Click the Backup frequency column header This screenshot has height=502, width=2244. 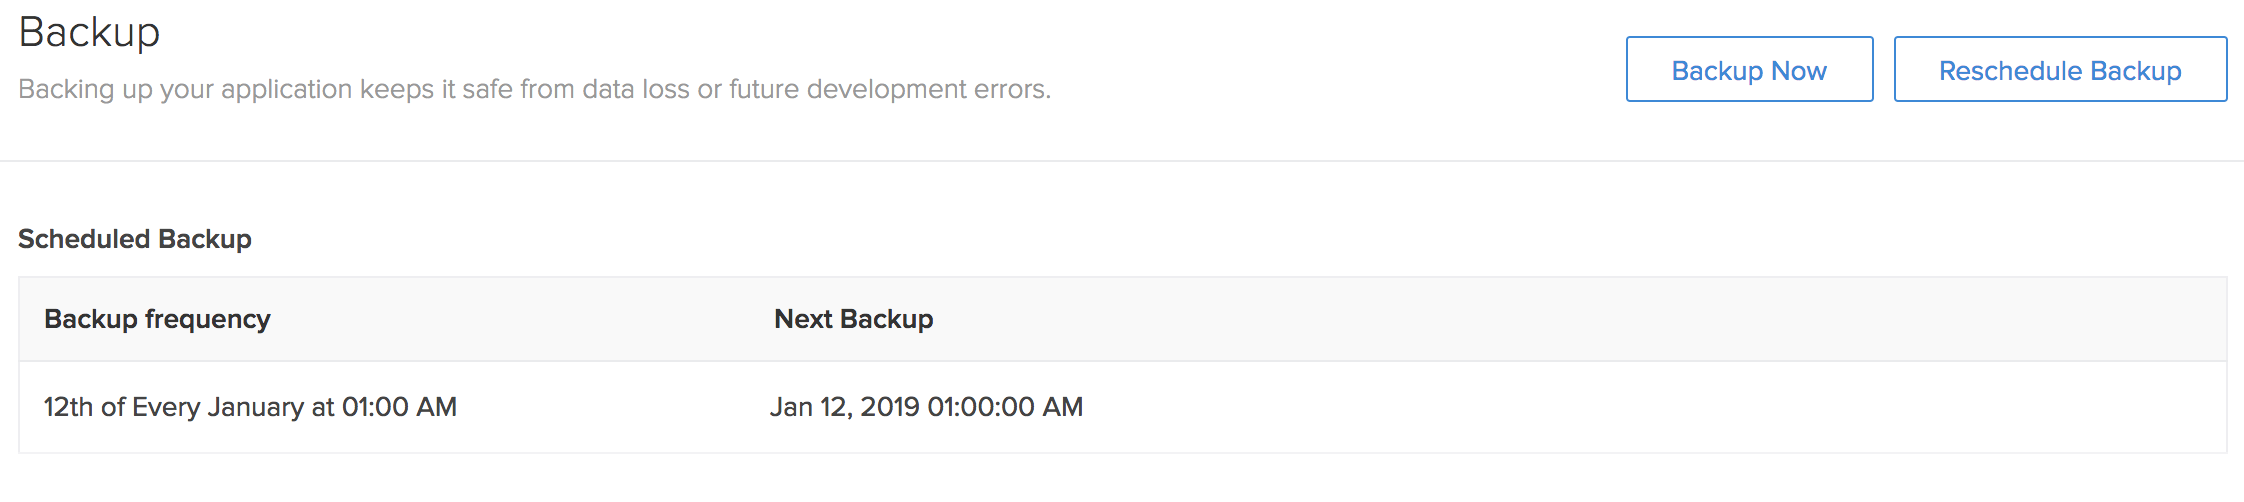click(x=157, y=319)
